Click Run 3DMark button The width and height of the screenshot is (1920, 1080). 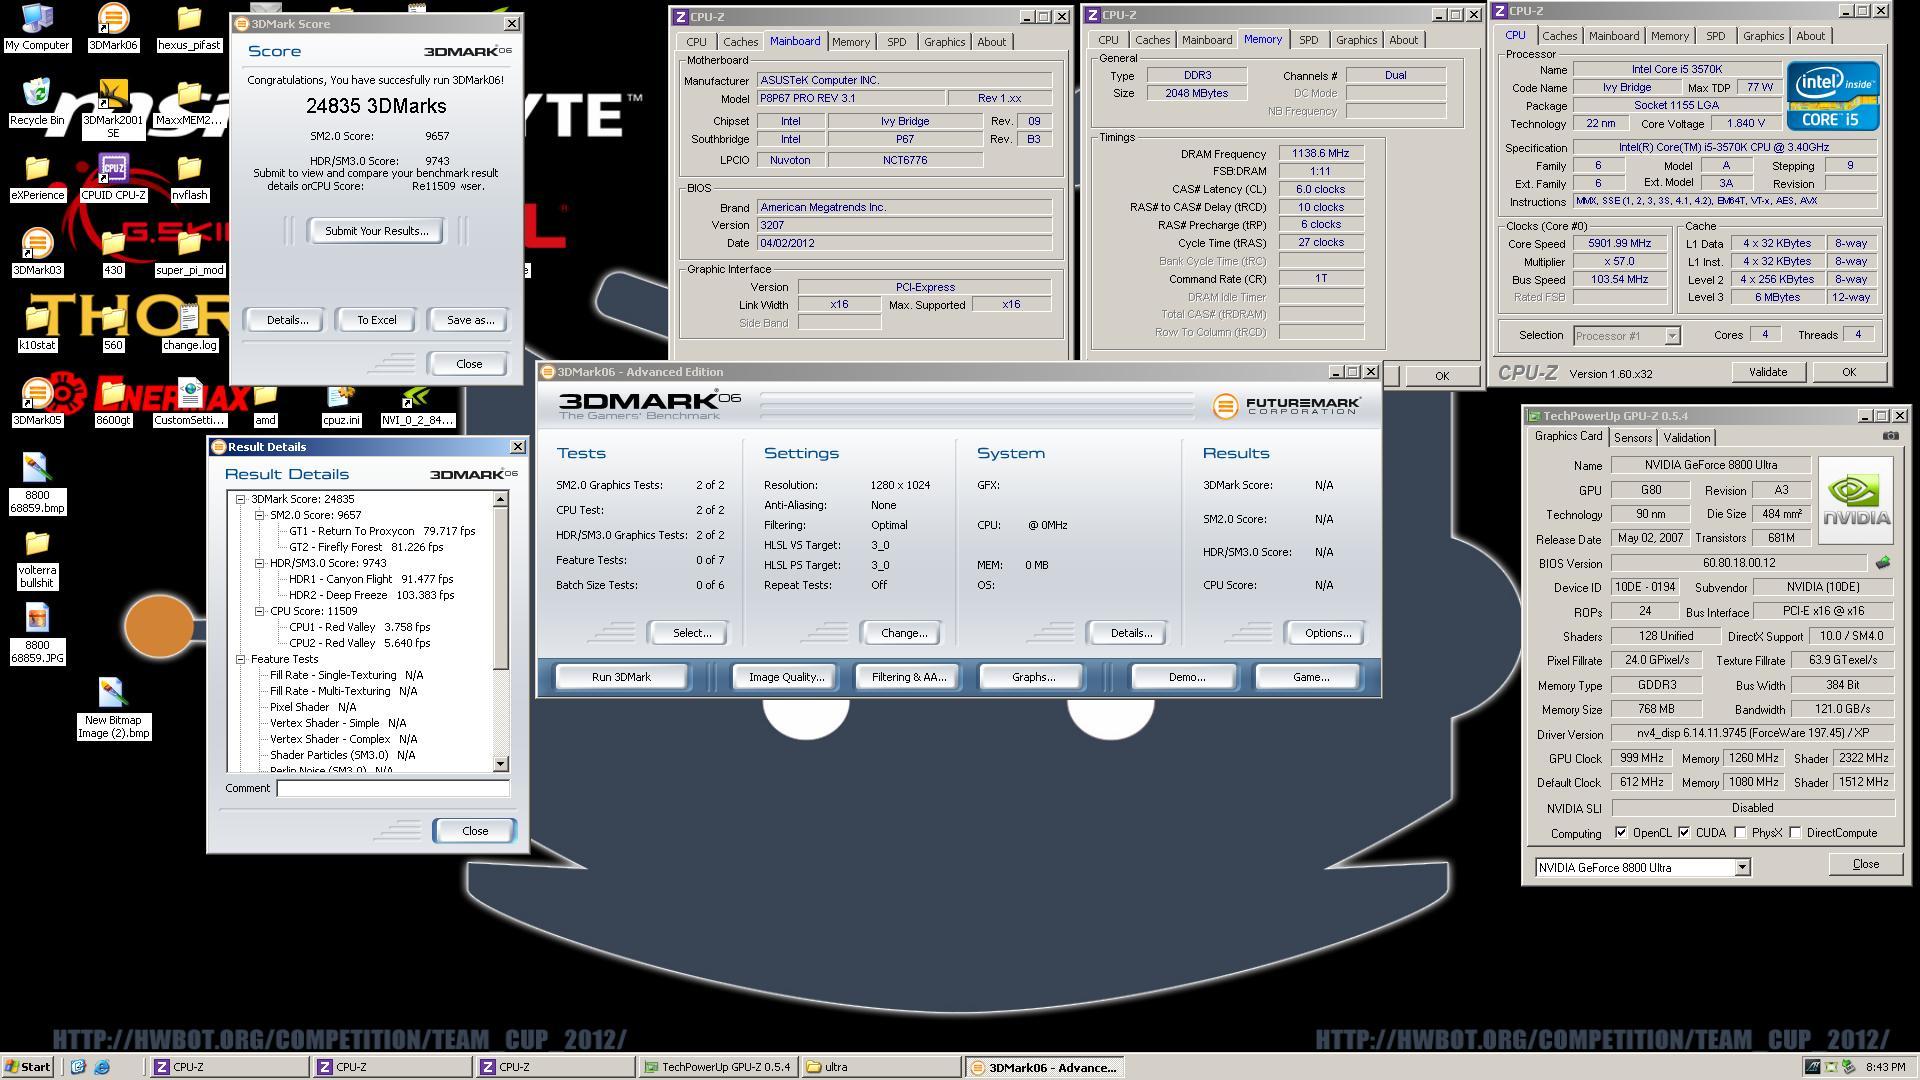tap(621, 677)
